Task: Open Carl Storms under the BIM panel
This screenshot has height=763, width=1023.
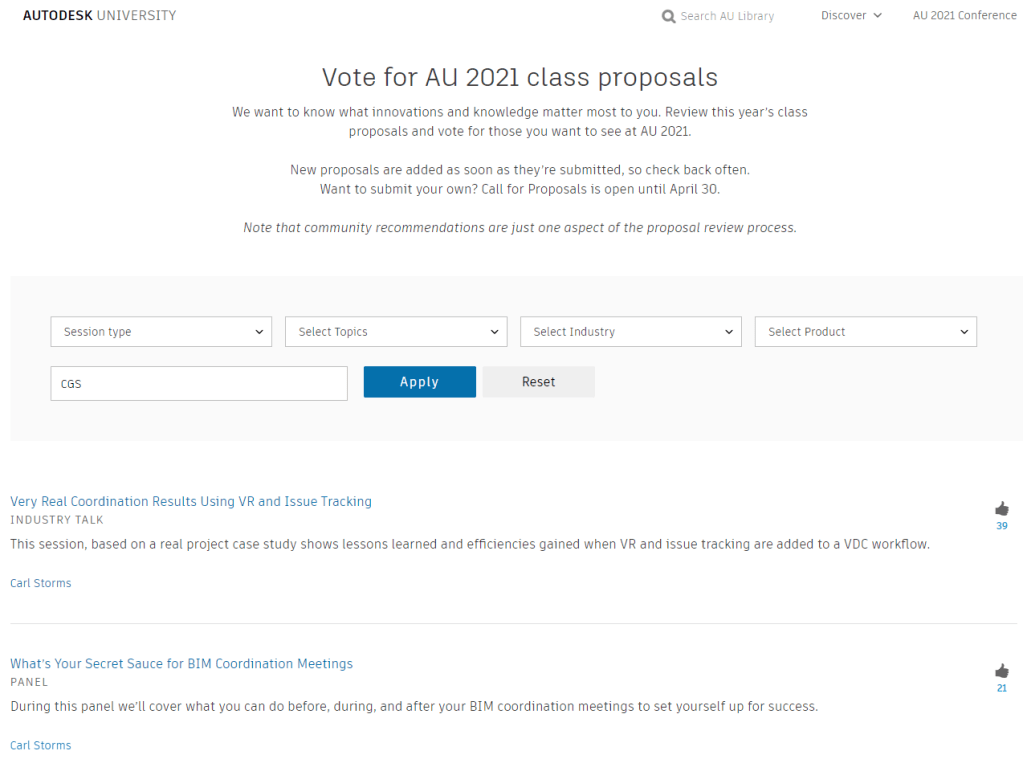Action: pos(41,745)
